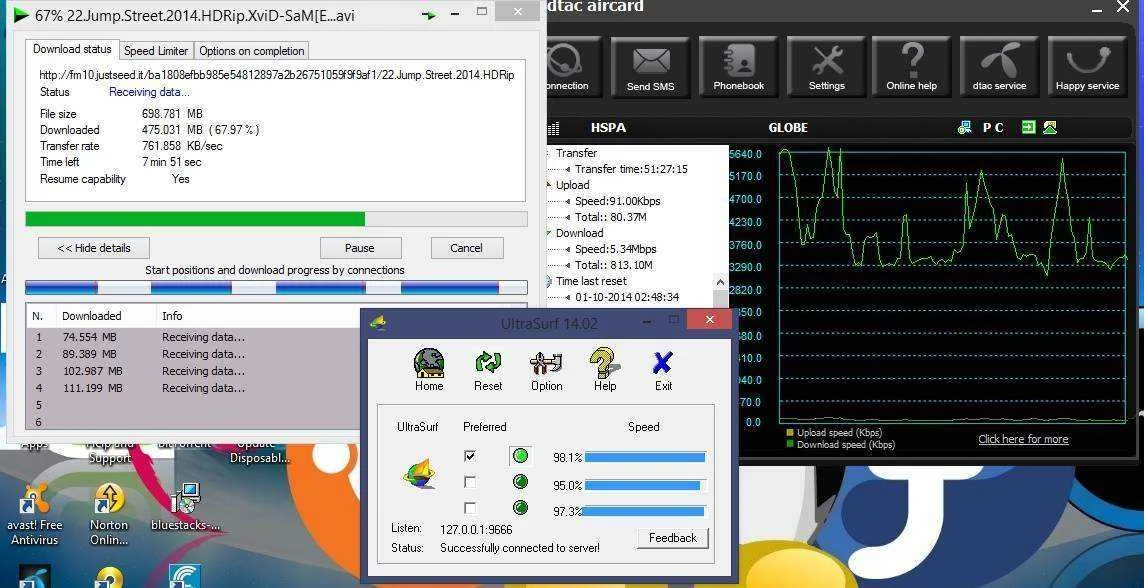The width and height of the screenshot is (1144, 588).
Task: Select Upload Speed:91.00Kbps tree entry
Action: pos(617,201)
